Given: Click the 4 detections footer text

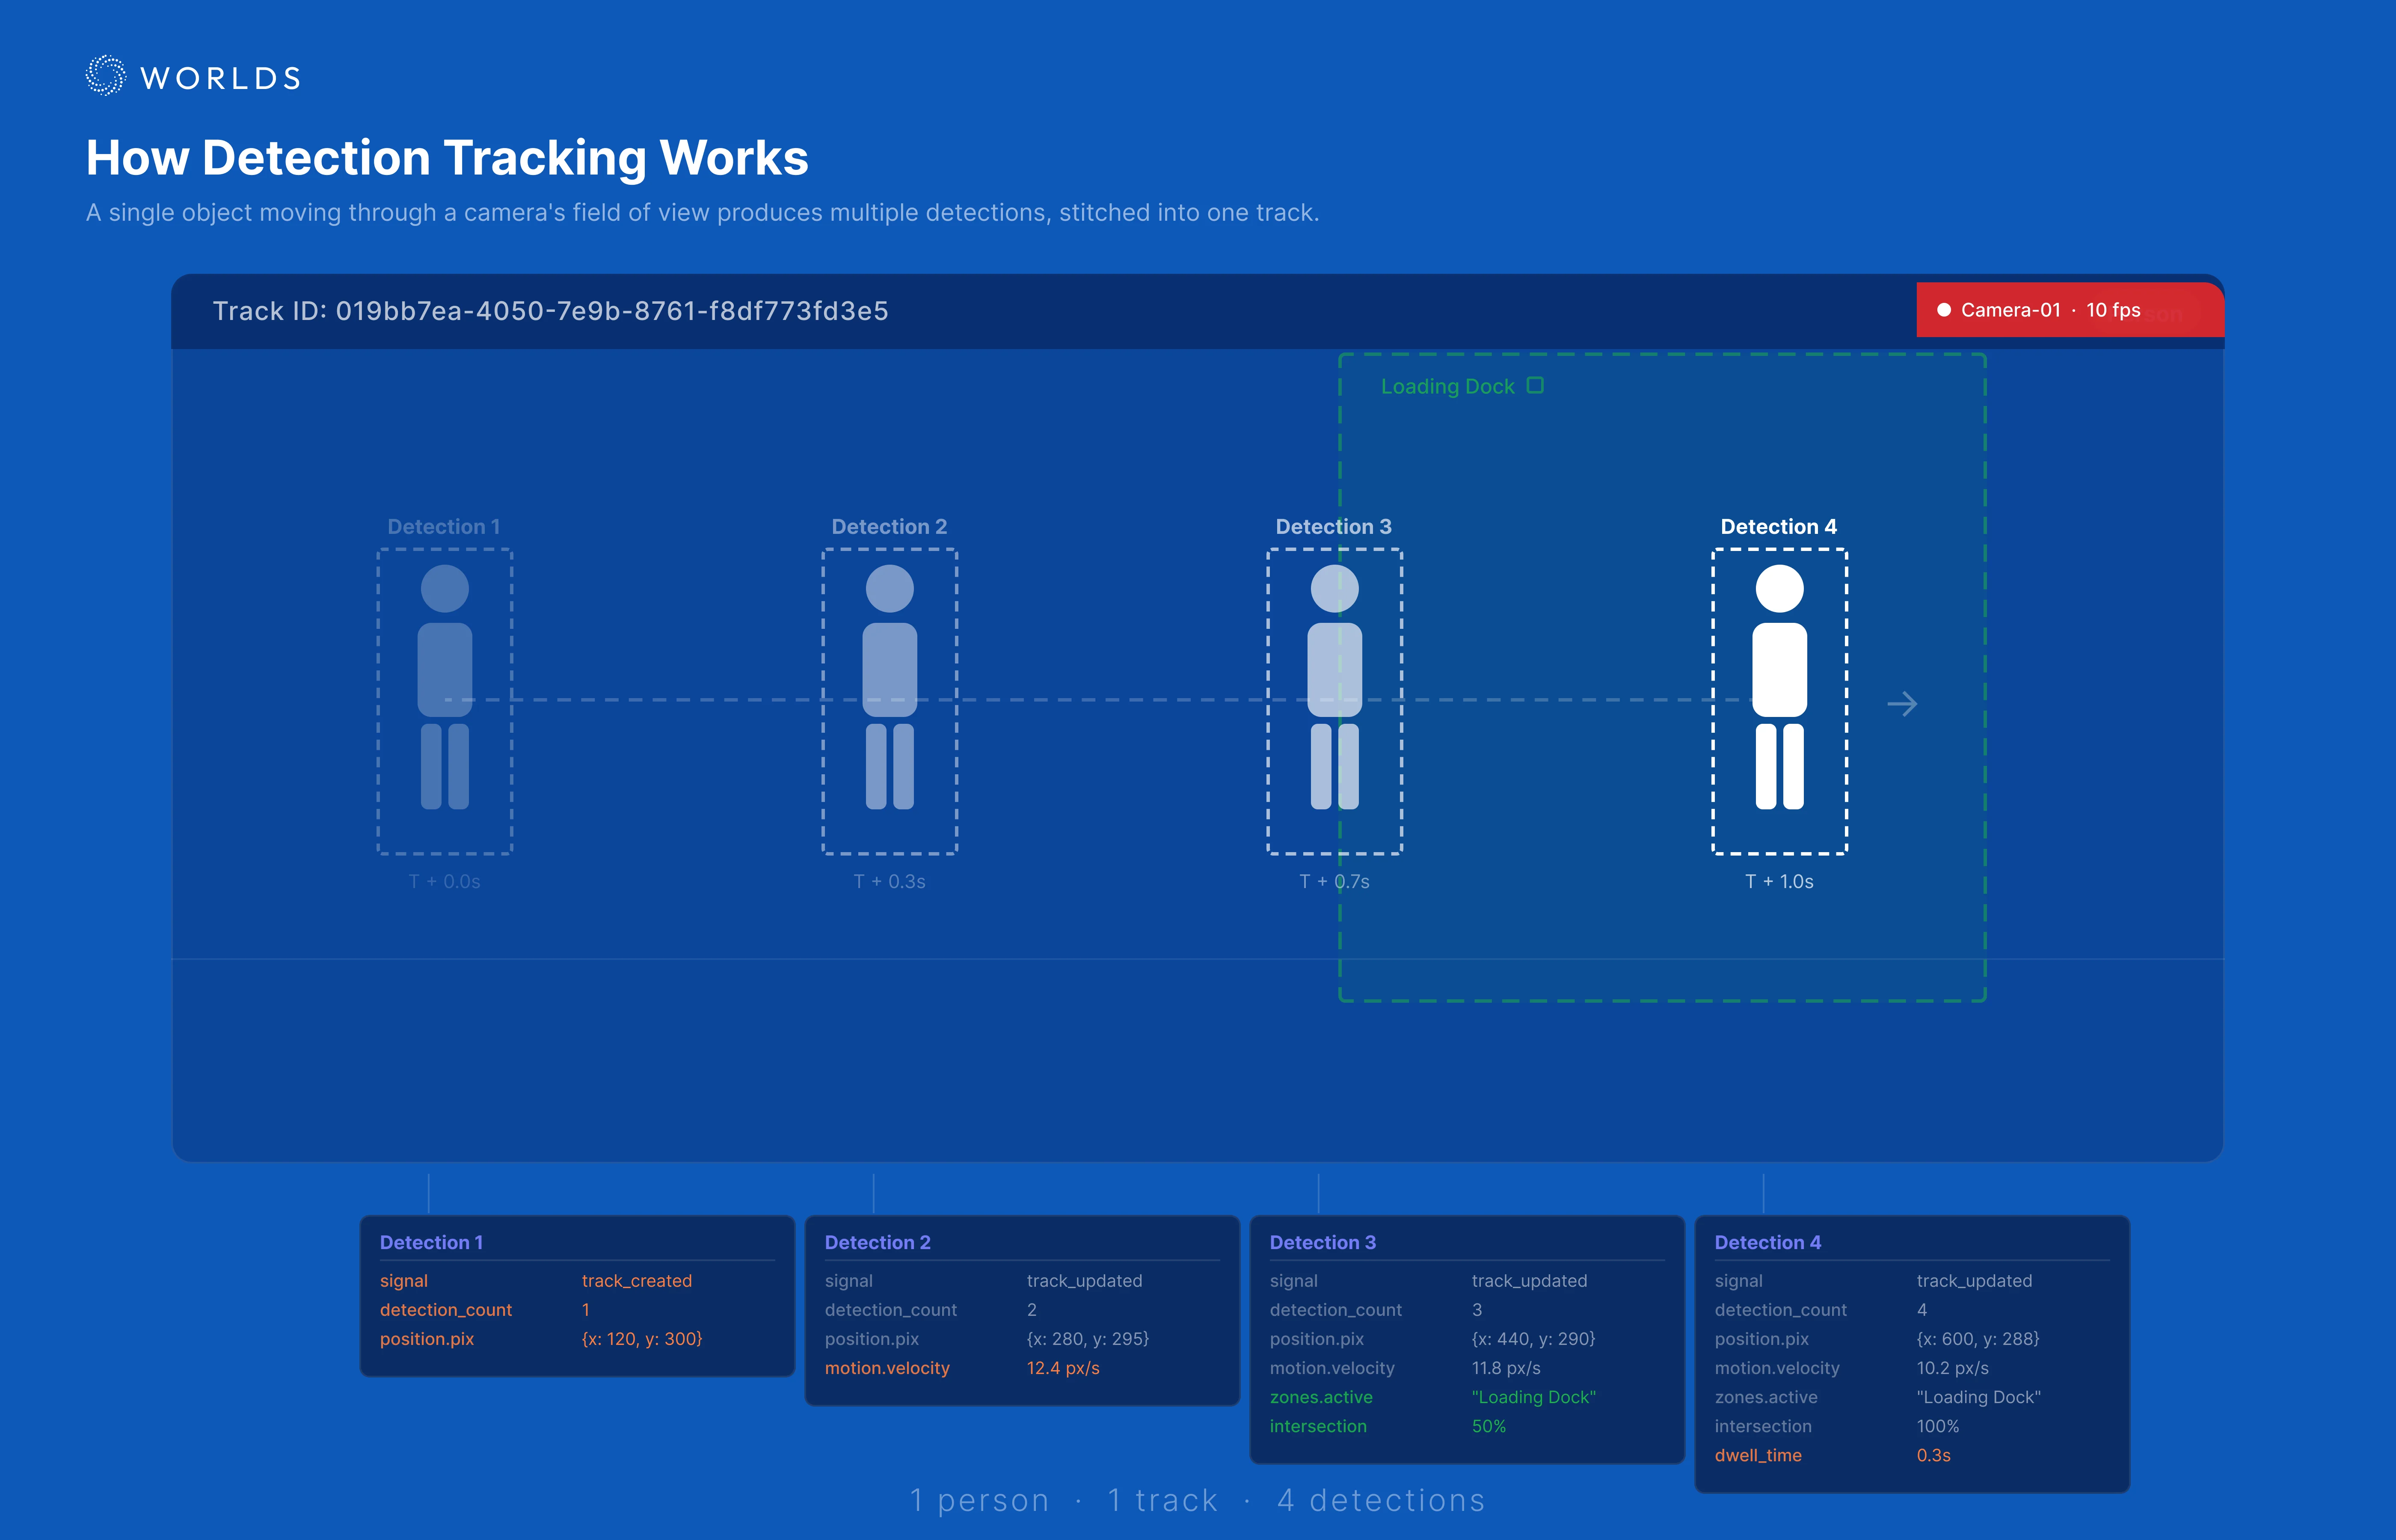Looking at the screenshot, I should pyautogui.click(x=1381, y=1500).
